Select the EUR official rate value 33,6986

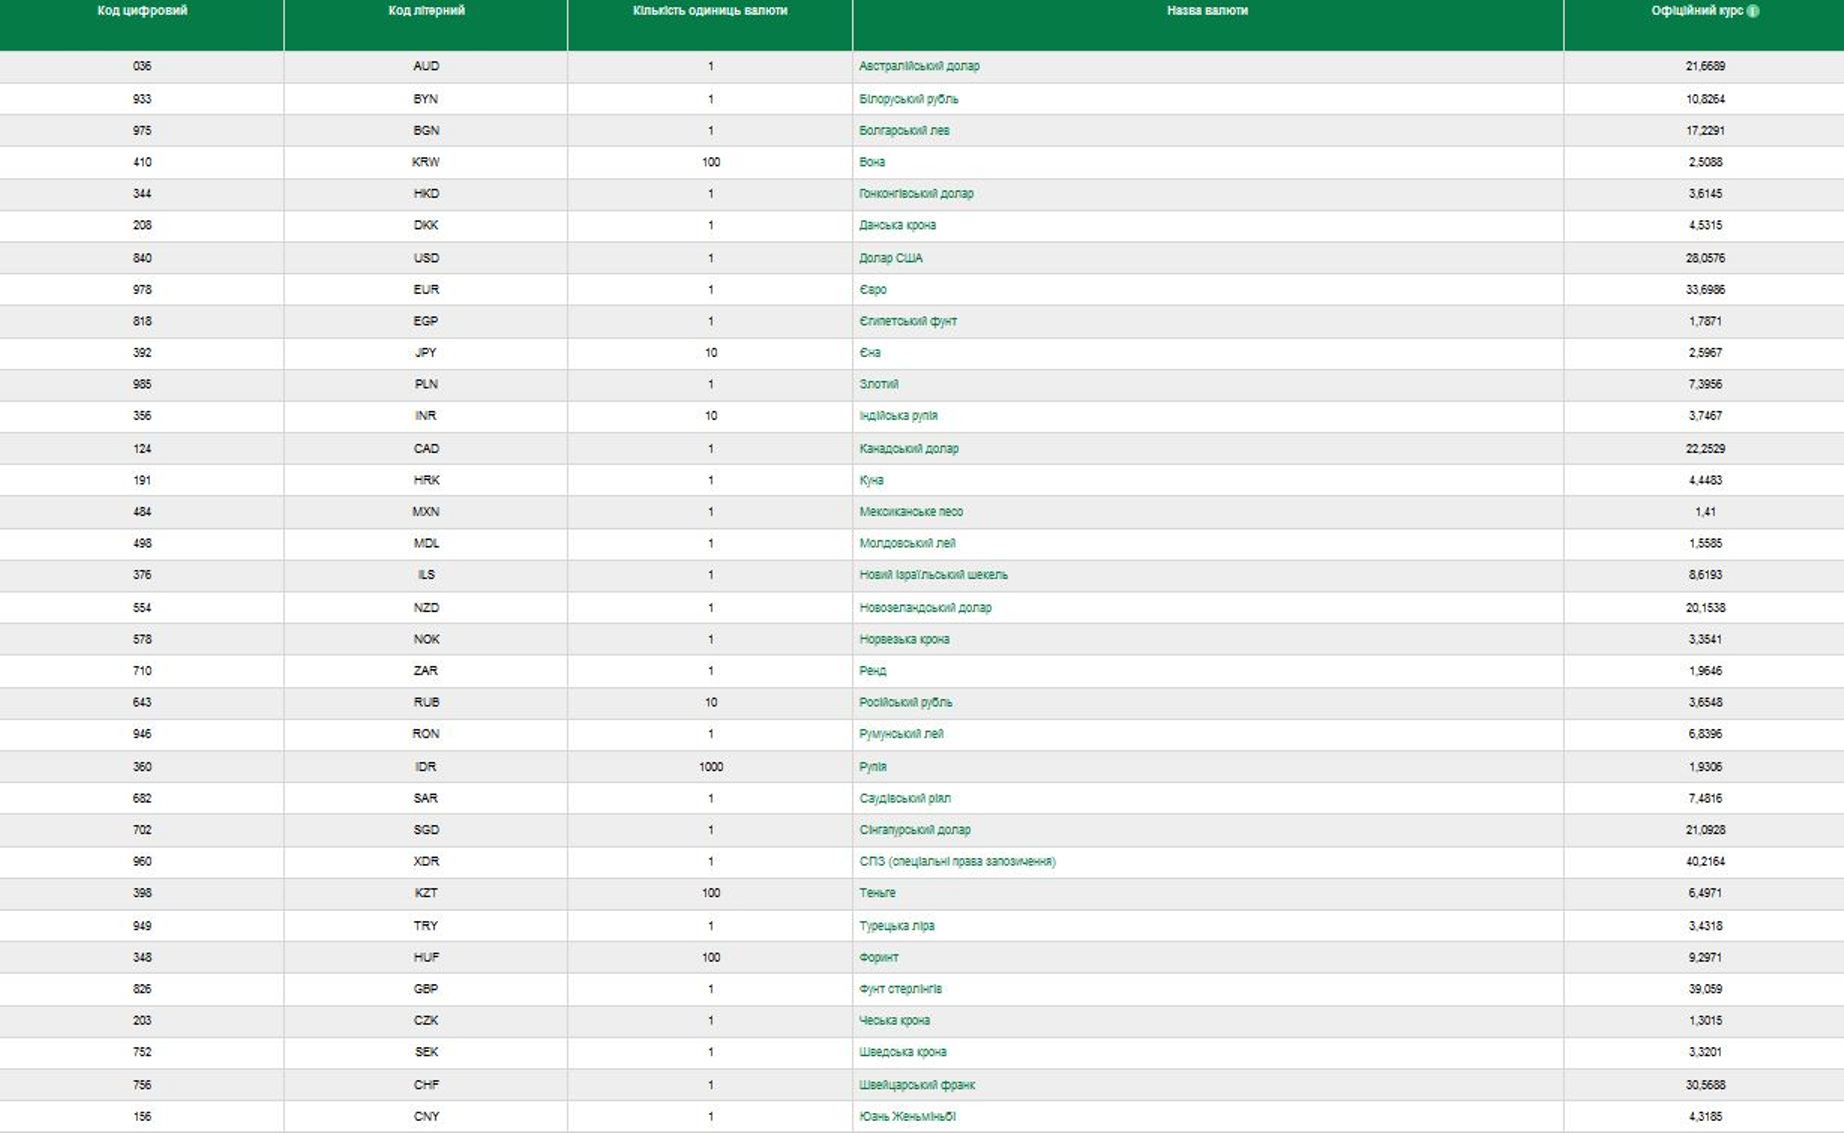pos(1705,289)
